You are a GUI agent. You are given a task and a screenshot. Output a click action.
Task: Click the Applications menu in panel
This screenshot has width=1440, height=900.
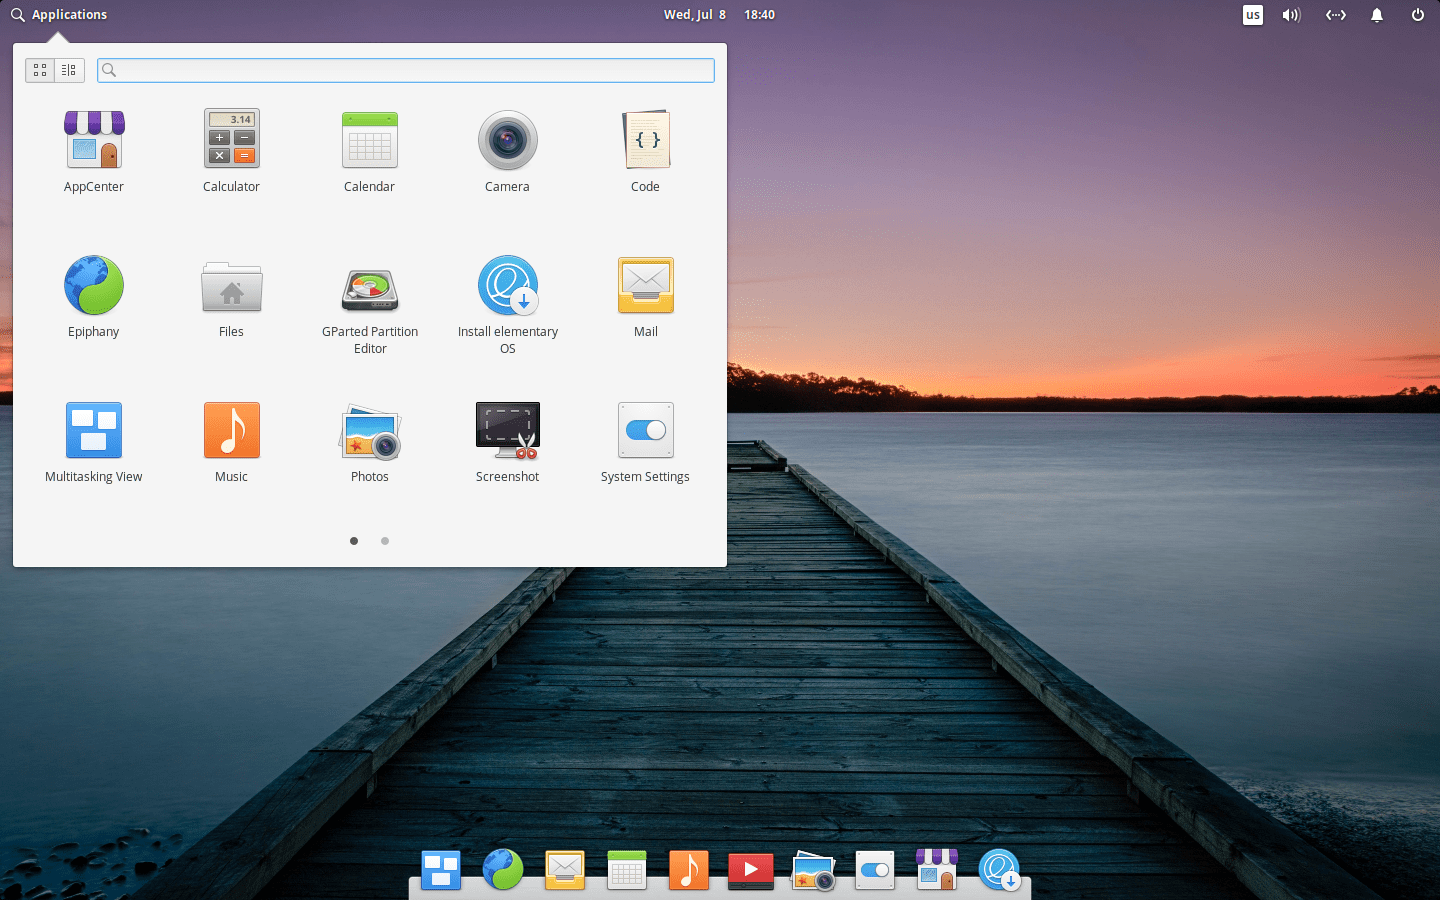[x=59, y=15]
